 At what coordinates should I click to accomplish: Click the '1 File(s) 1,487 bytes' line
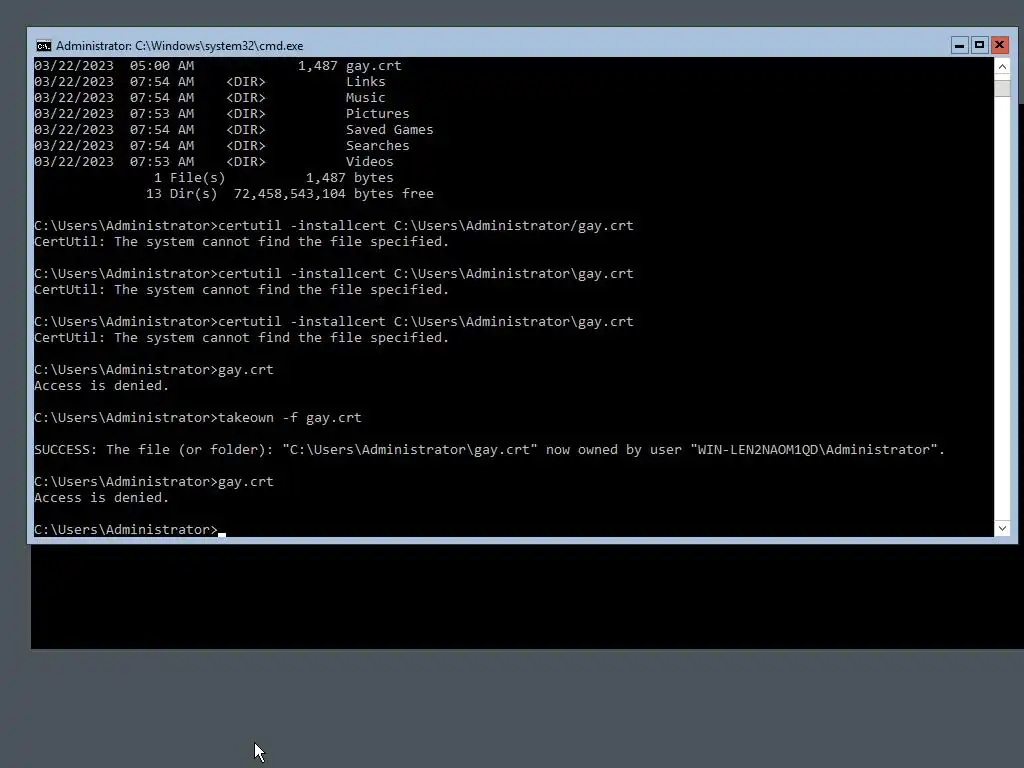pyautogui.click(x=274, y=178)
